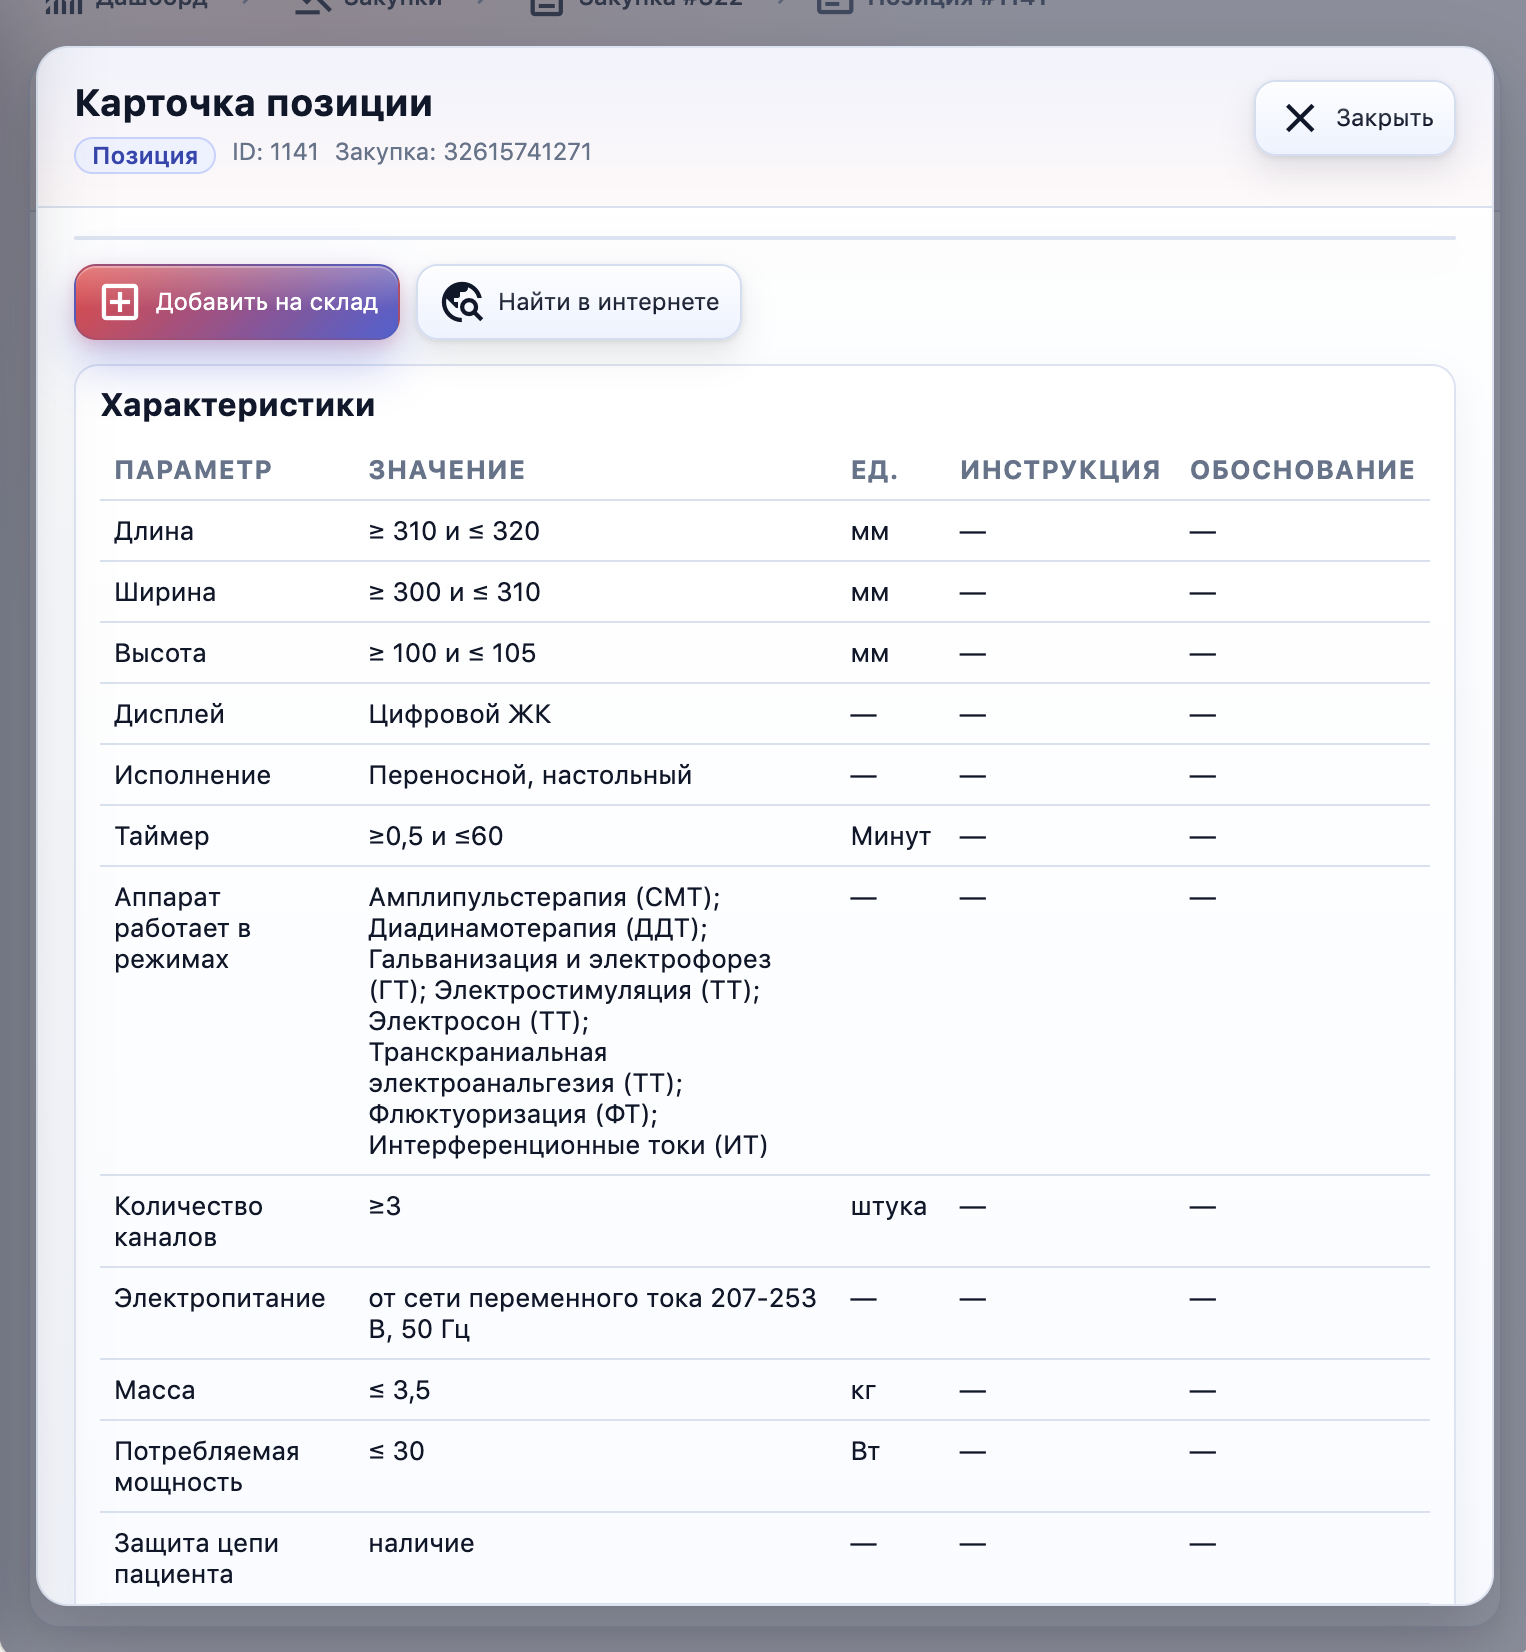This screenshot has height=1652, width=1526.
Task: Select the 'Электропитание' parameter cell
Action: 220,1298
